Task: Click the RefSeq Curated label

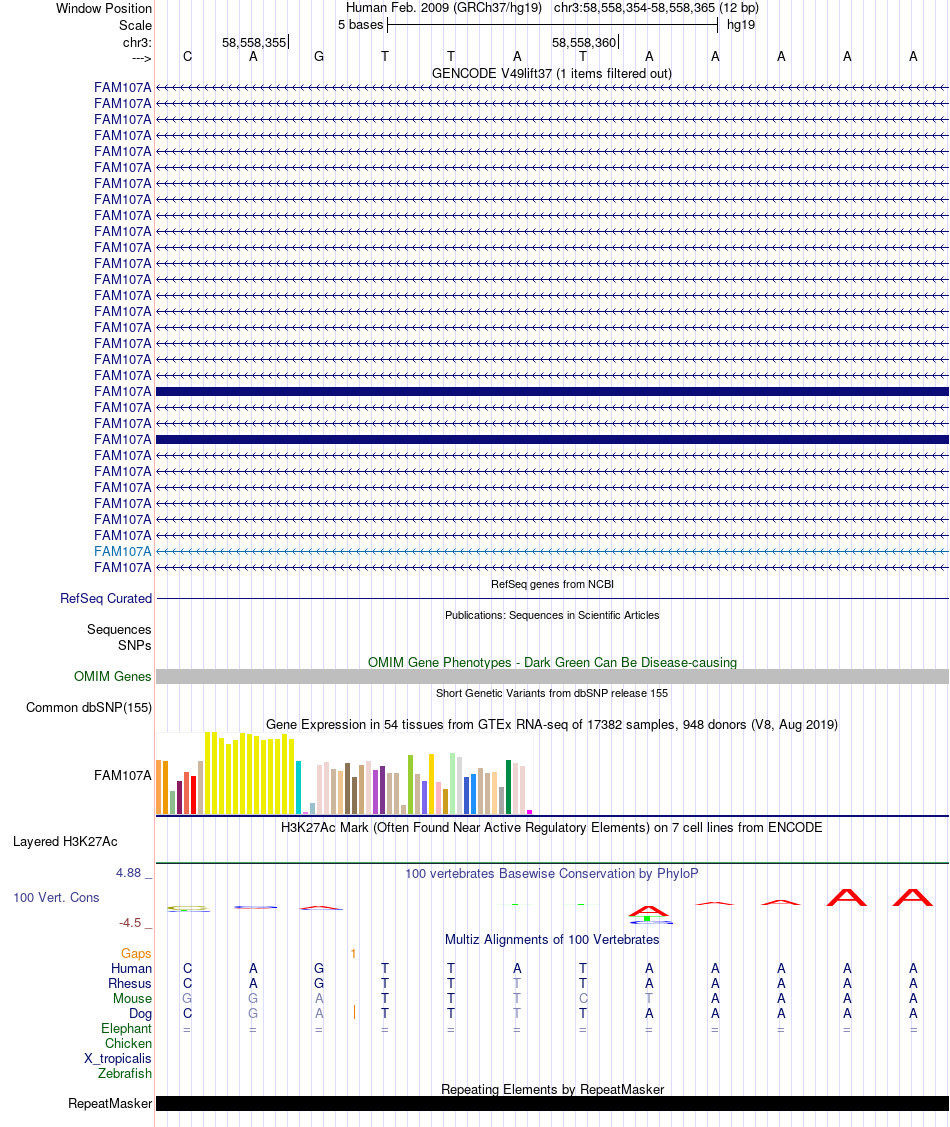Action: tap(106, 599)
